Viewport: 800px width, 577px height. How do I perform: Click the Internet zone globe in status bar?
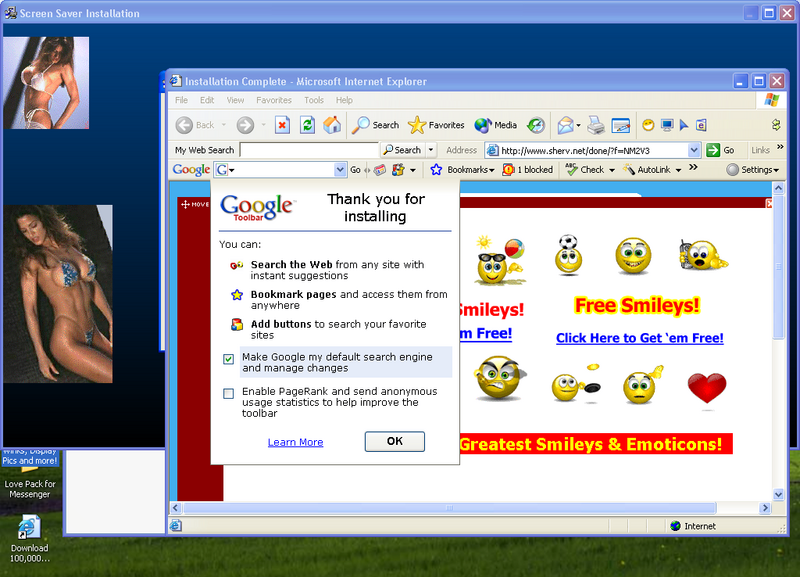point(676,526)
